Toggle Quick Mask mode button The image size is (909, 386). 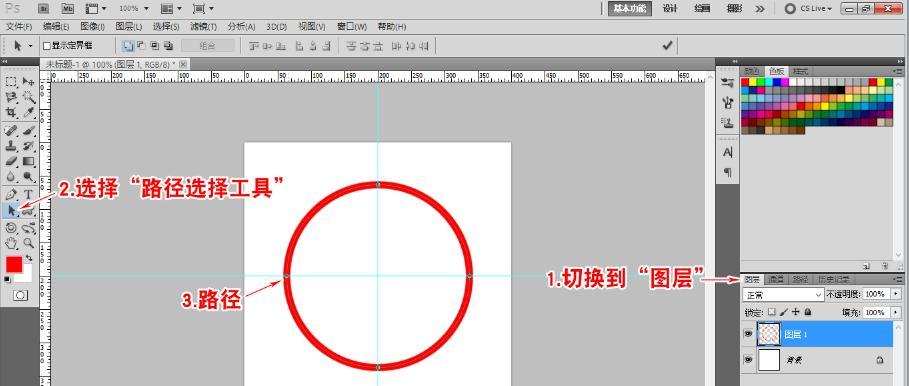pyautogui.click(x=20, y=296)
